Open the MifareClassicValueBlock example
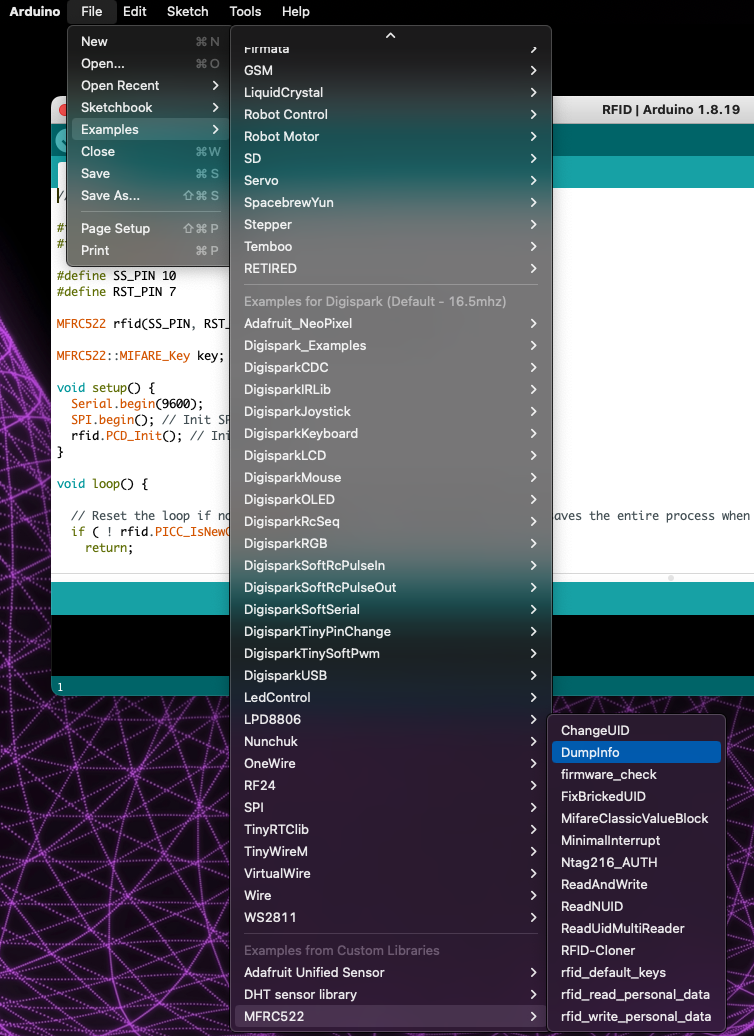 click(636, 818)
